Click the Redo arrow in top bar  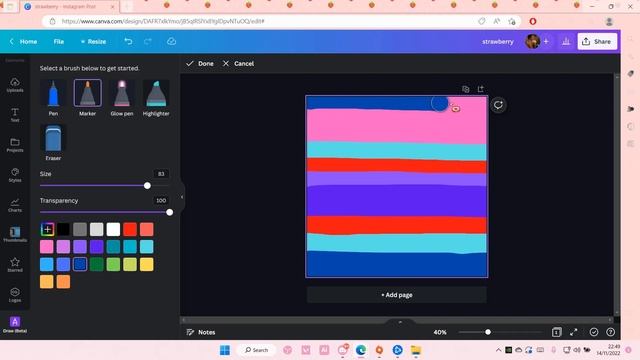[147, 41]
